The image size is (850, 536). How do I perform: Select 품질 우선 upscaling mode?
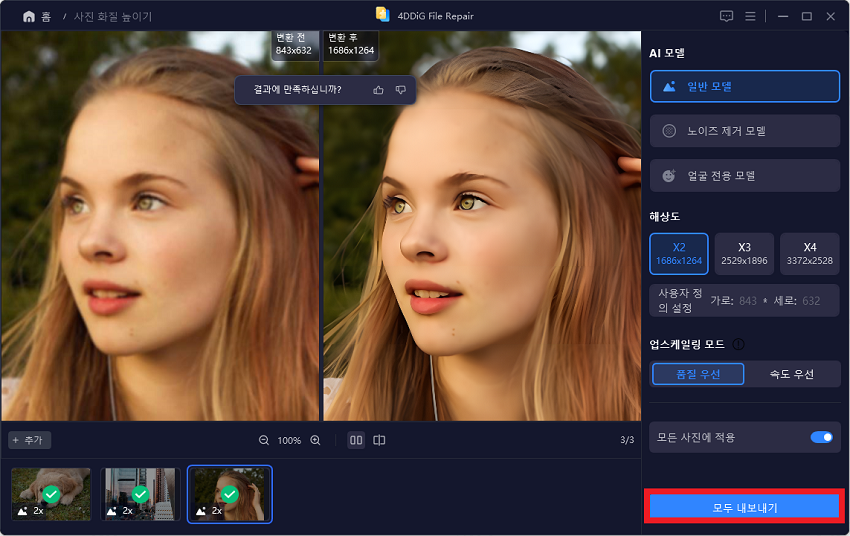pyautogui.click(x=698, y=374)
